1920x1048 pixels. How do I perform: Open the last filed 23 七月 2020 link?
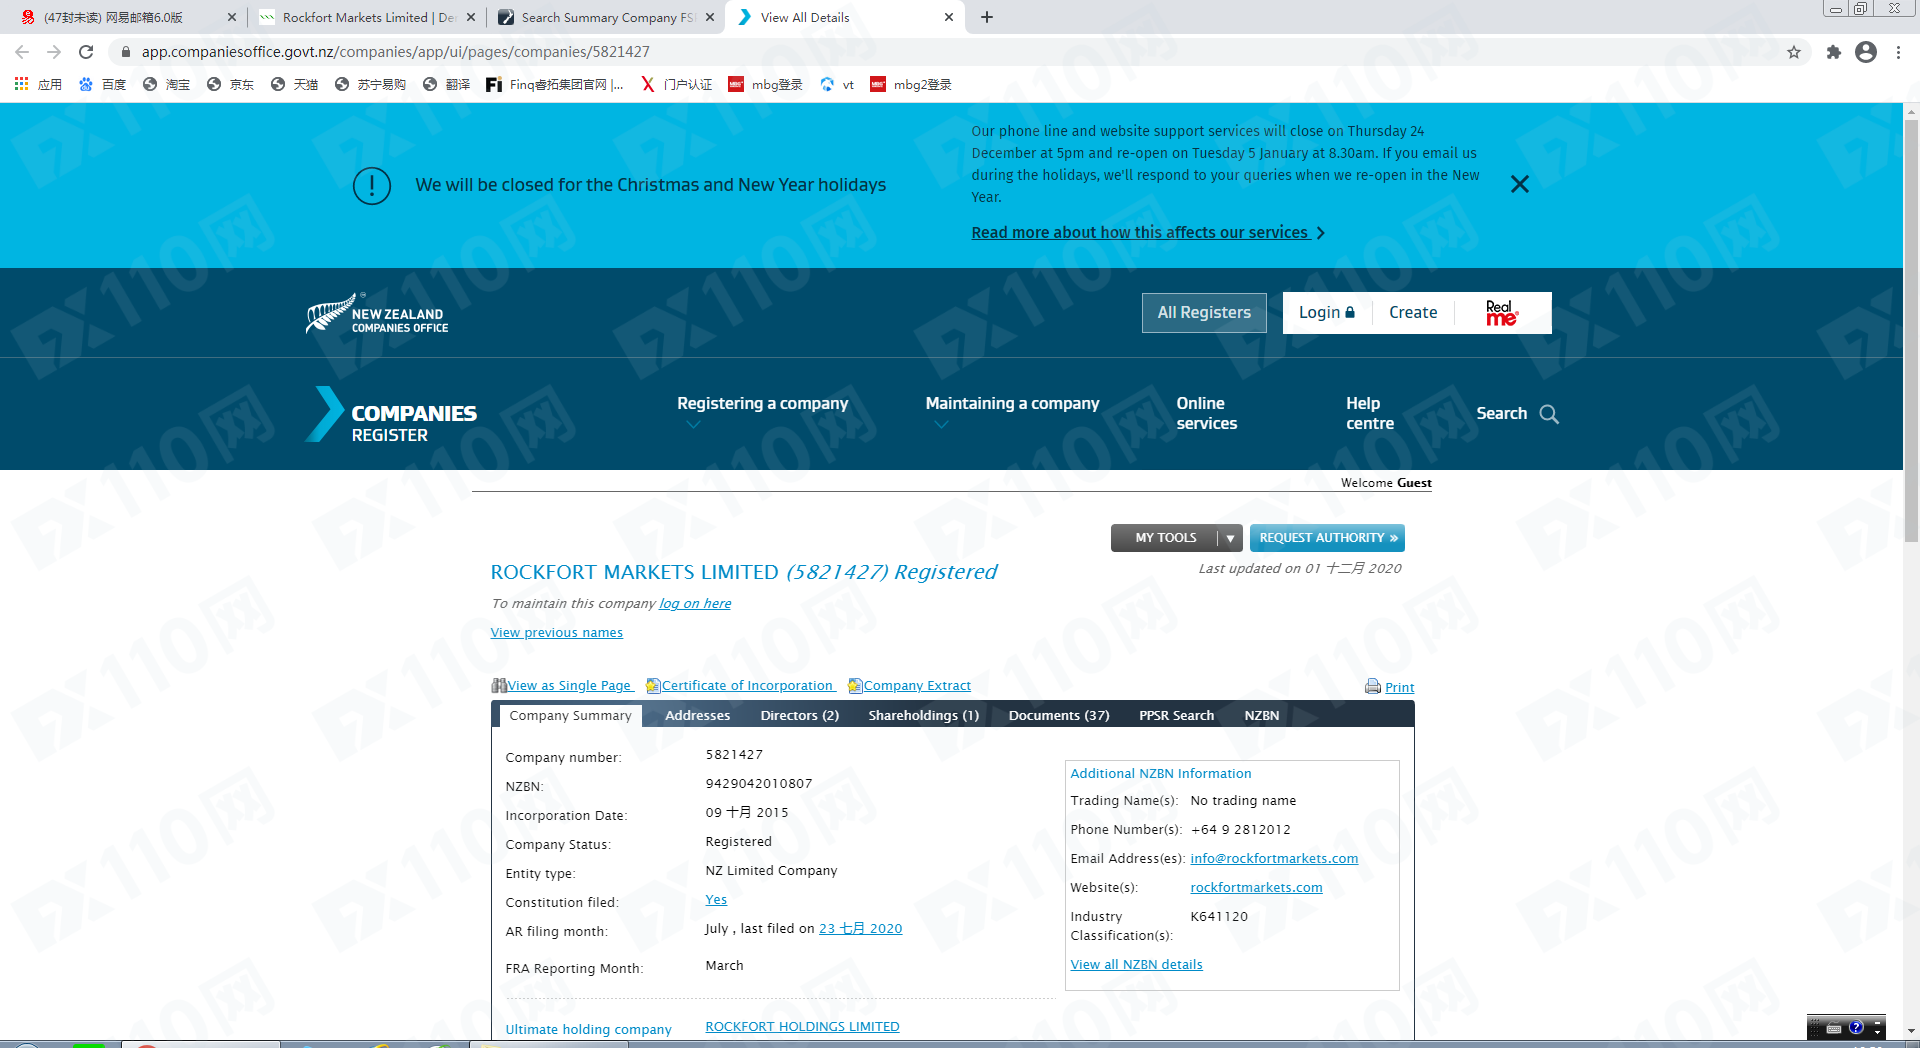(861, 929)
